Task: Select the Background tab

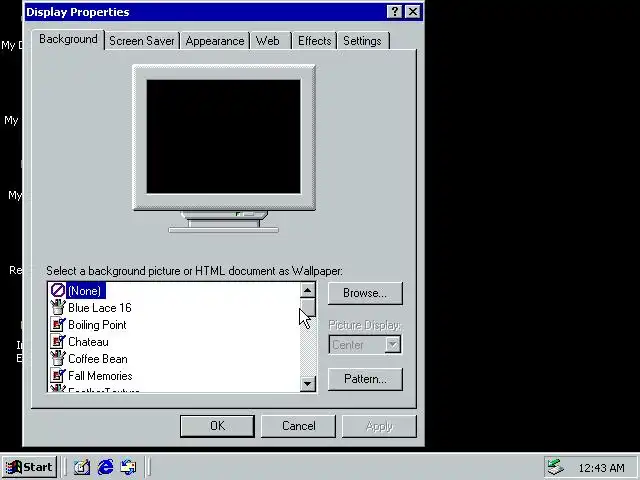Action: point(68,39)
